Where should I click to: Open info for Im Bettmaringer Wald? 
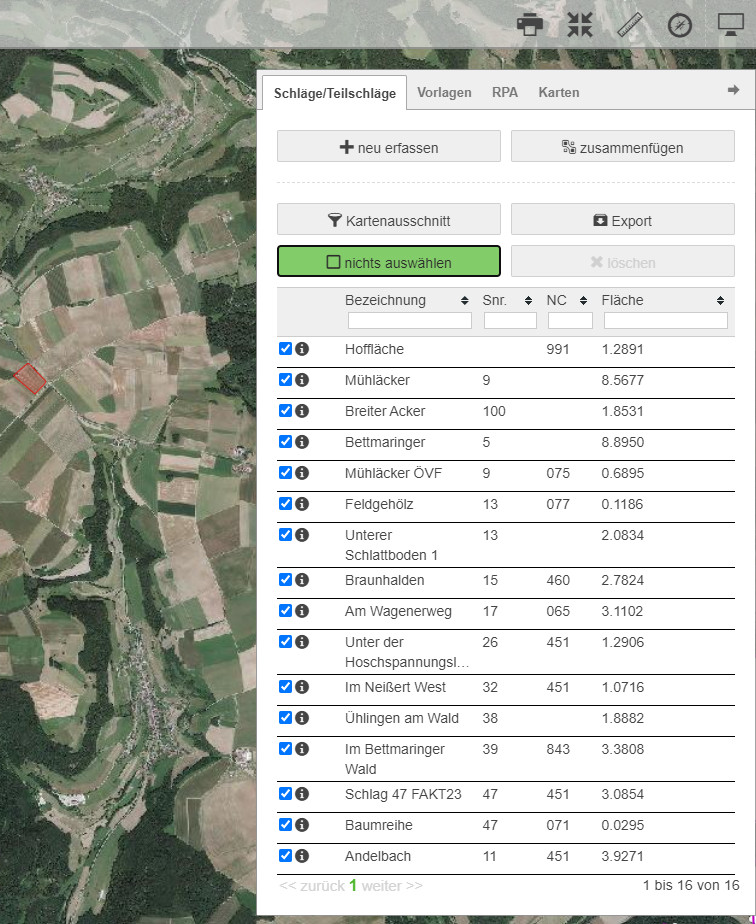302,749
